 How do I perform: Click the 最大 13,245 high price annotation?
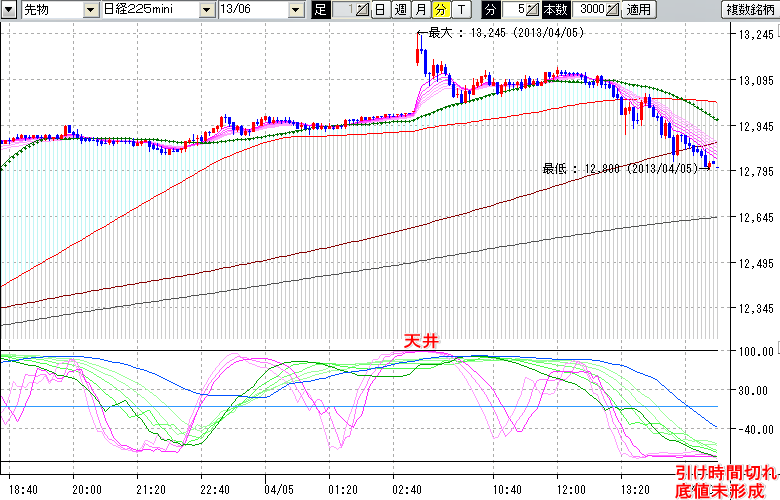point(490,33)
